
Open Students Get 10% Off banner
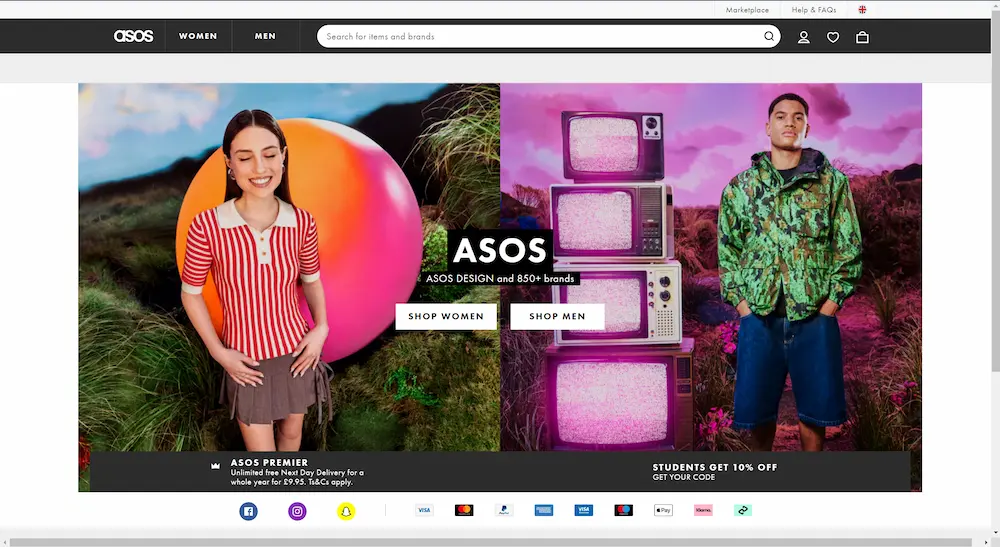[715, 472]
